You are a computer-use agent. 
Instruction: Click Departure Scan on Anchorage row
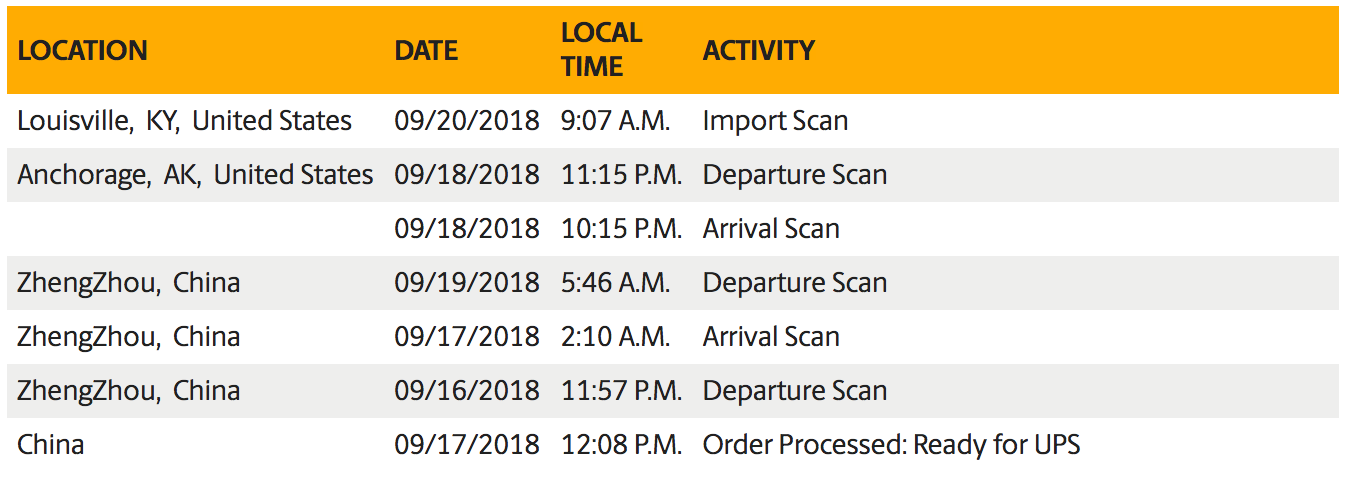point(795,175)
